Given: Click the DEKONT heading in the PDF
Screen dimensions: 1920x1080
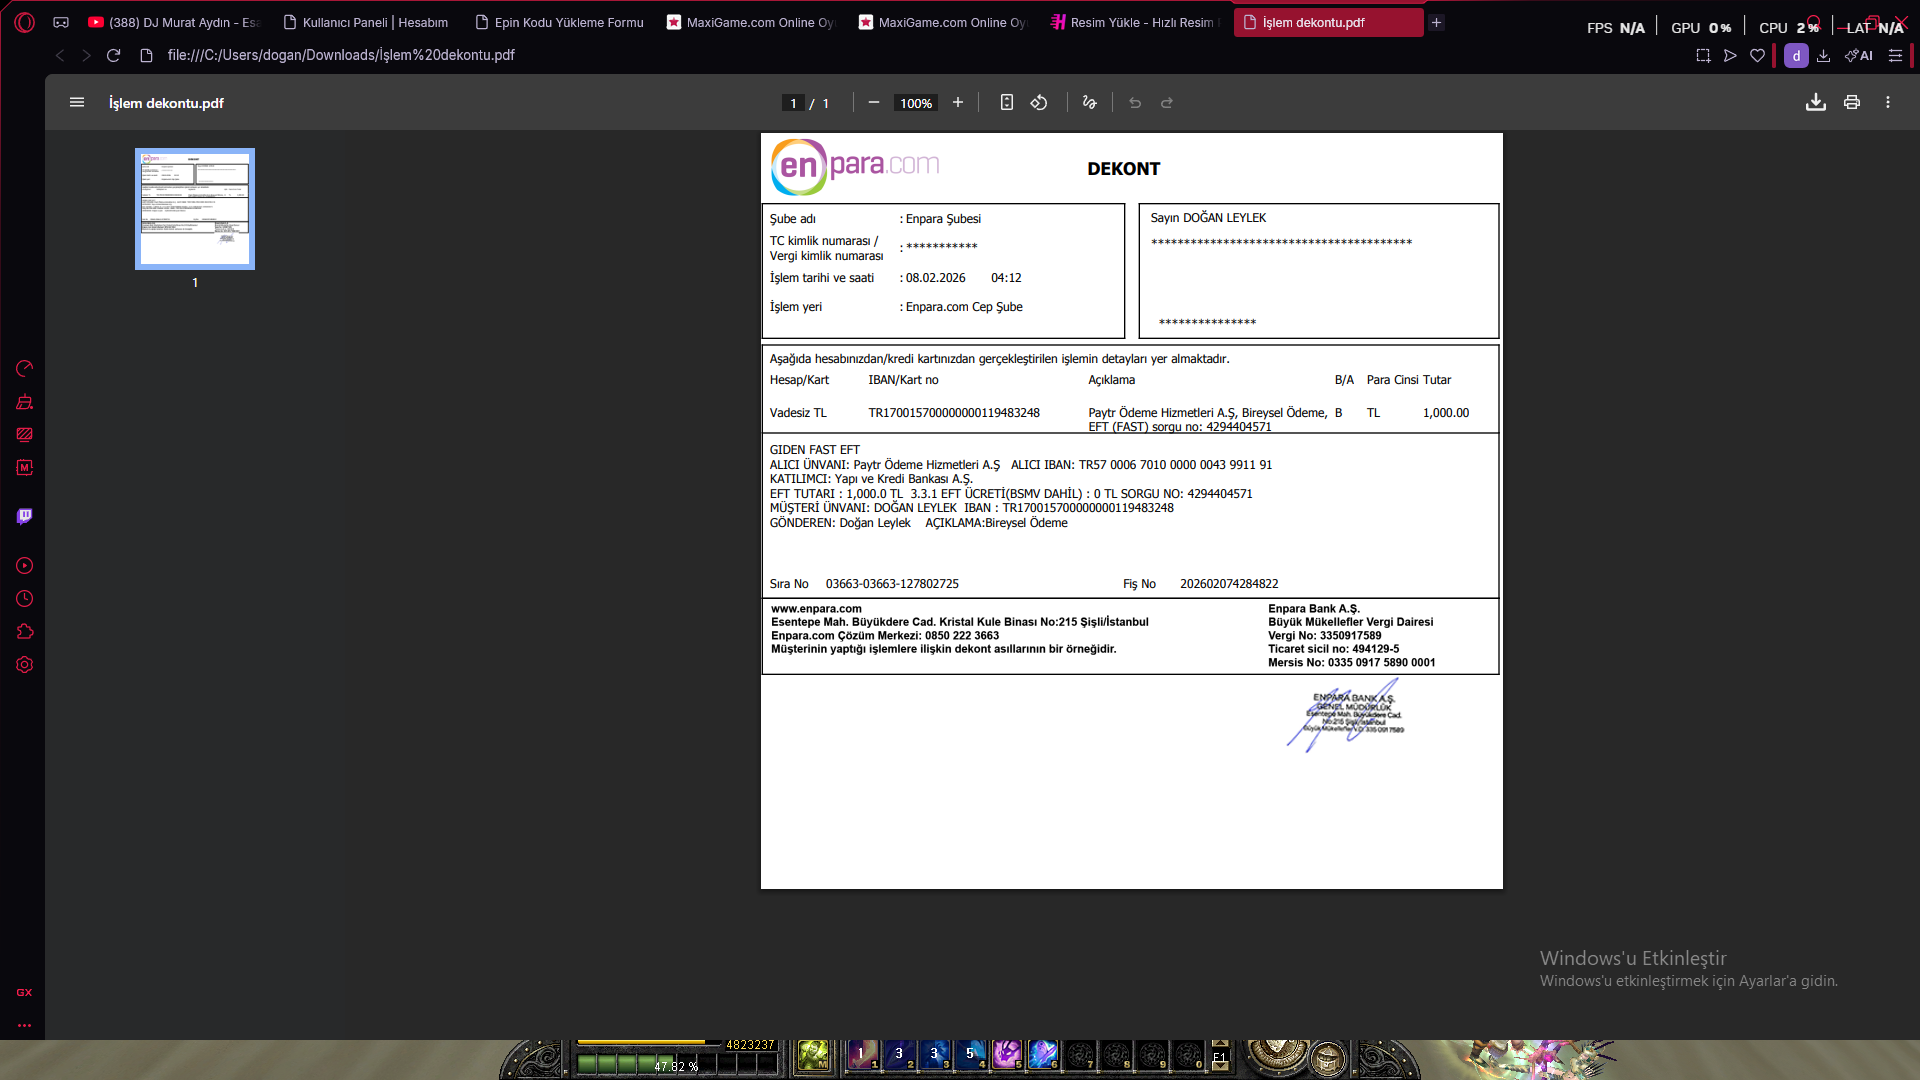Looking at the screenshot, I should point(1124,169).
